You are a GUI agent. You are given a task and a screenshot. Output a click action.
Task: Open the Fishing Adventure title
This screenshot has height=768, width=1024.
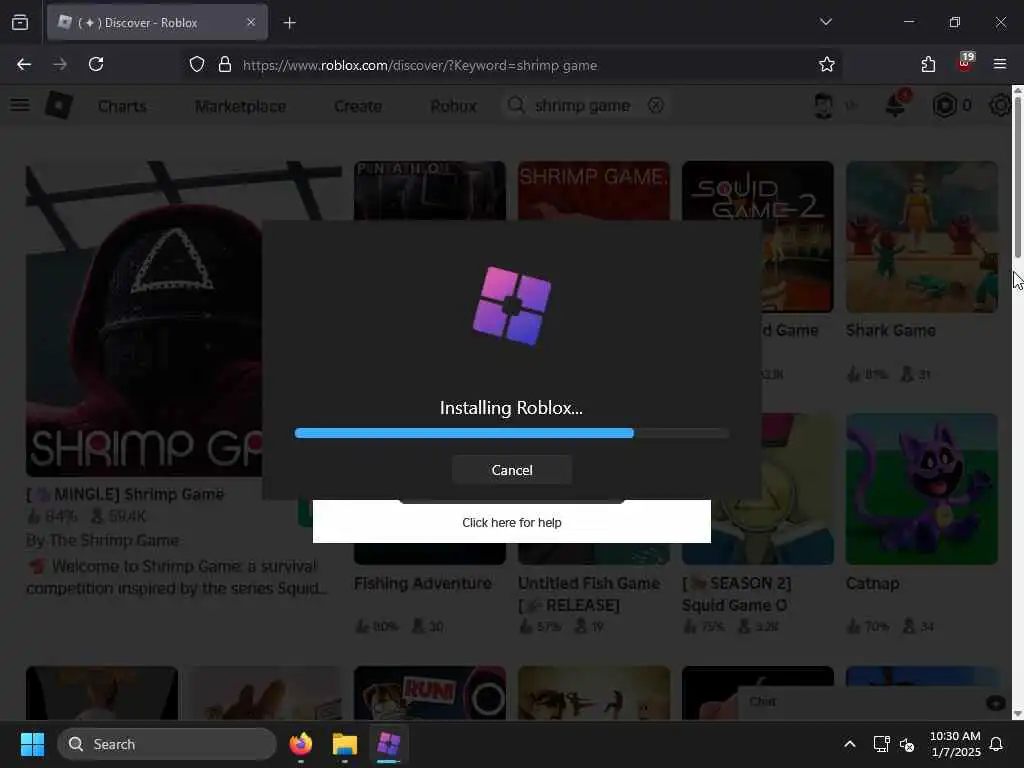[423, 583]
